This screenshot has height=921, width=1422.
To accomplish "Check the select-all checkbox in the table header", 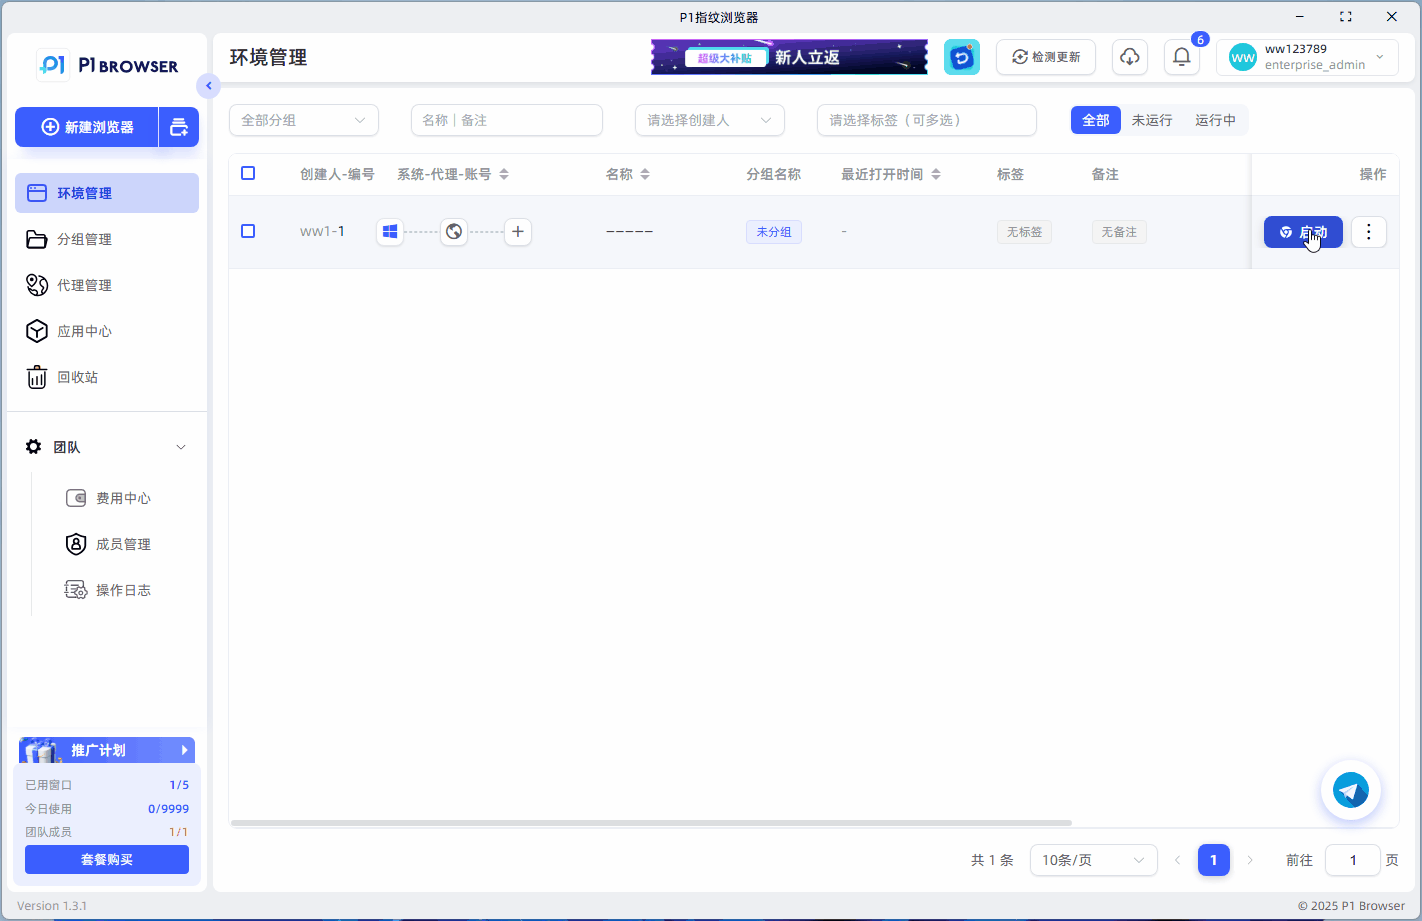I will tap(248, 173).
